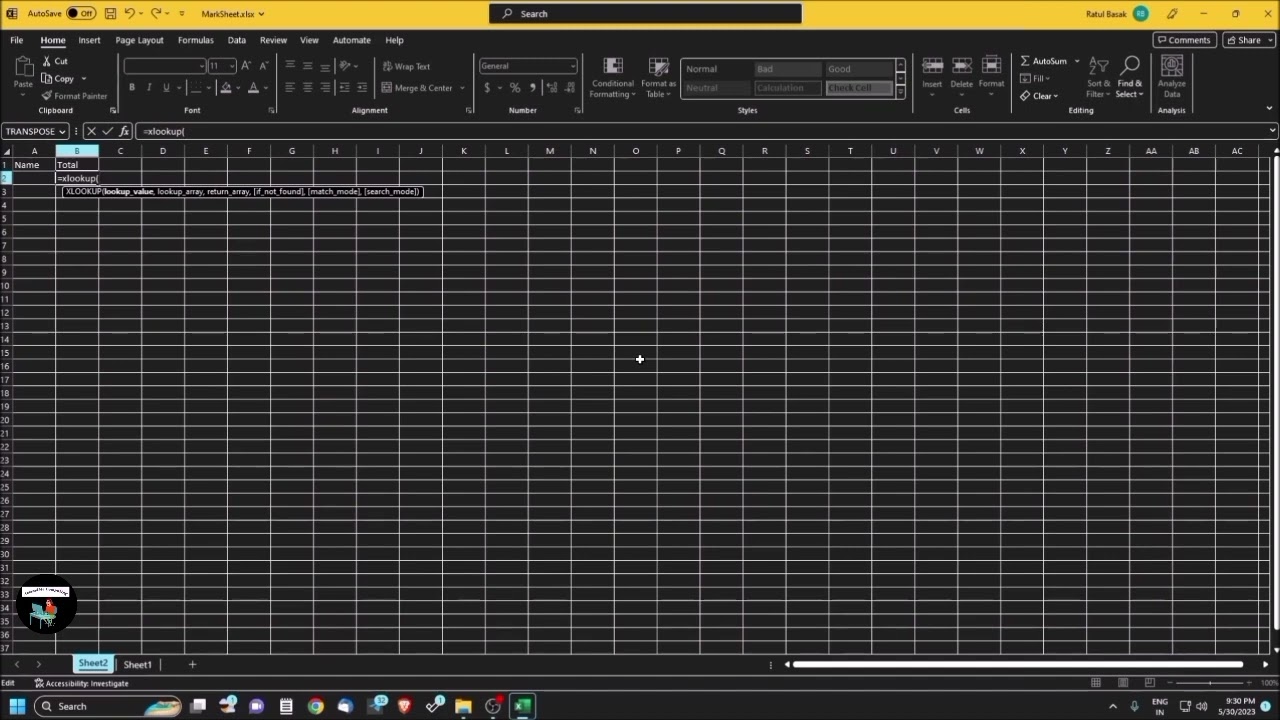Switch to Insert ribbon tab

(89, 40)
